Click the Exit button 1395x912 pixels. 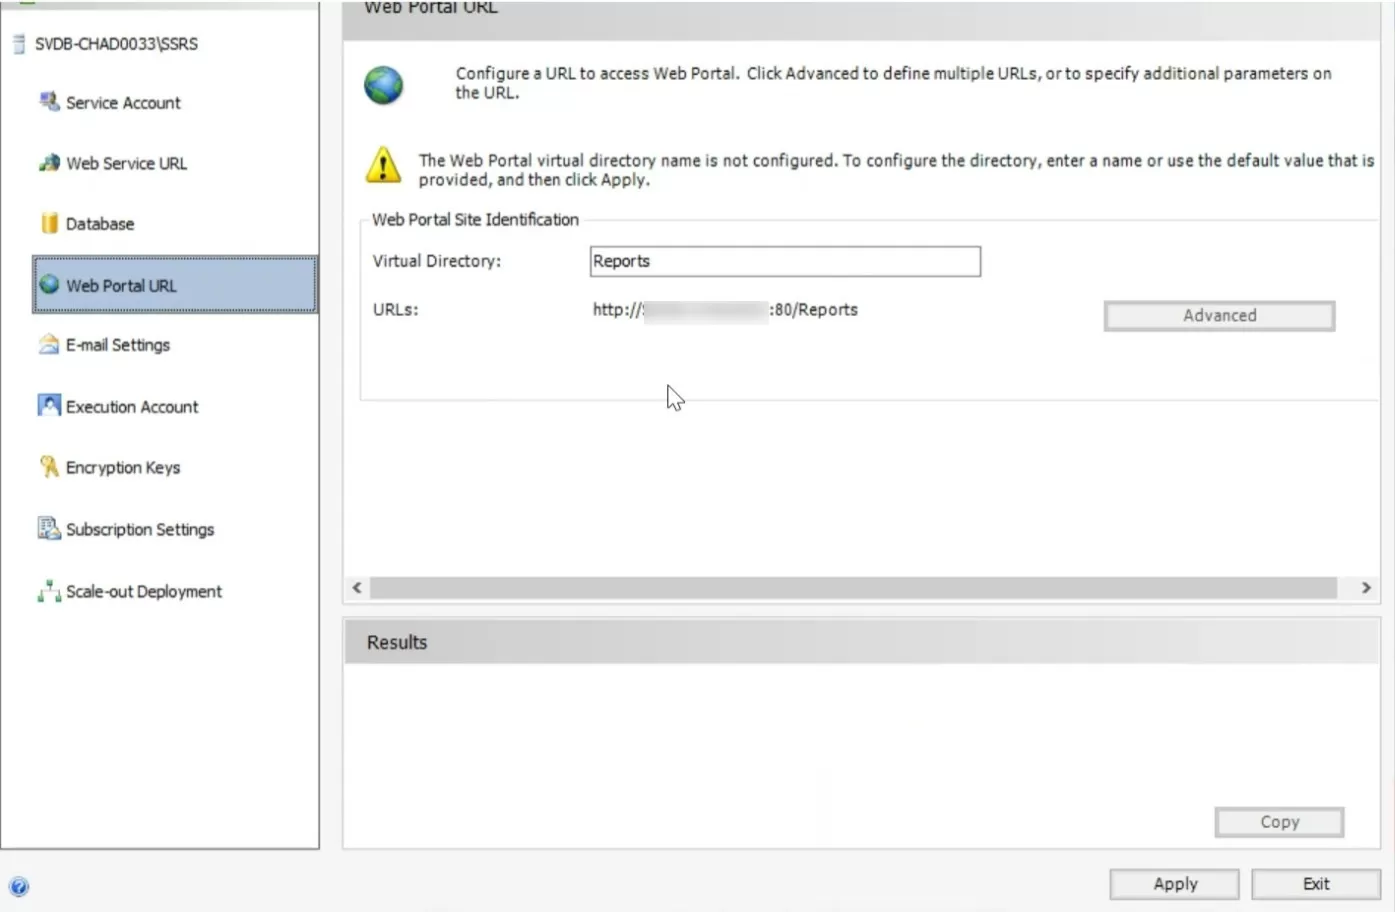pos(1316,884)
